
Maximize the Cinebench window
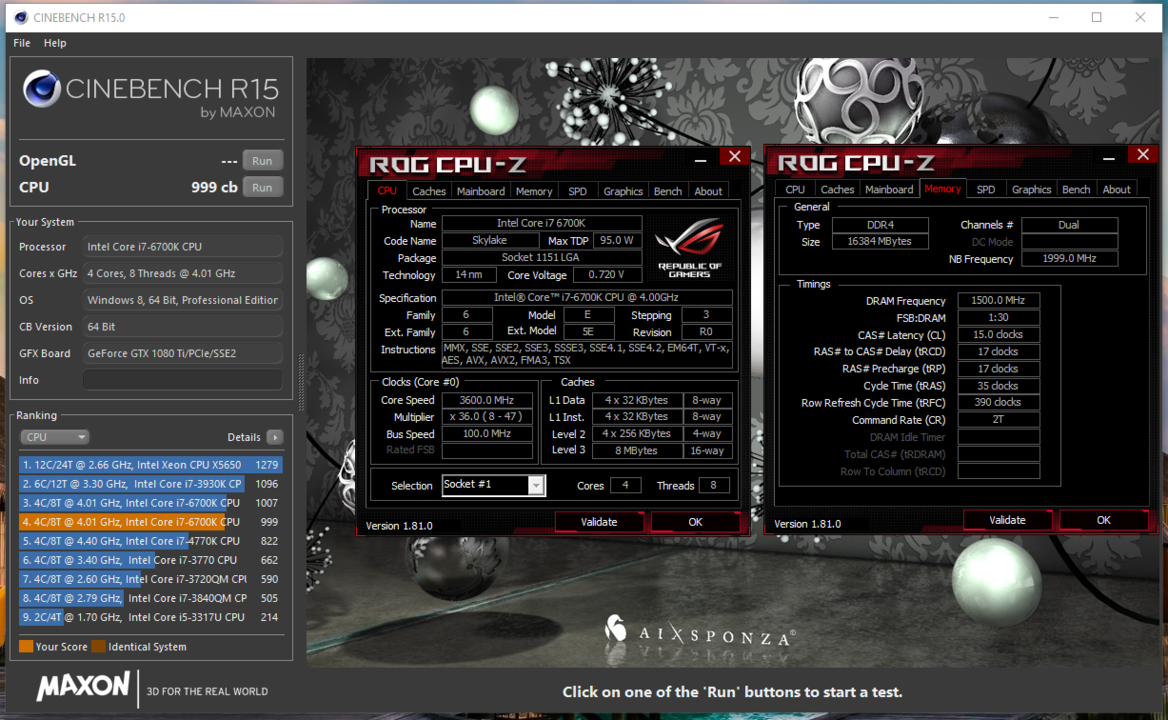click(1096, 17)
